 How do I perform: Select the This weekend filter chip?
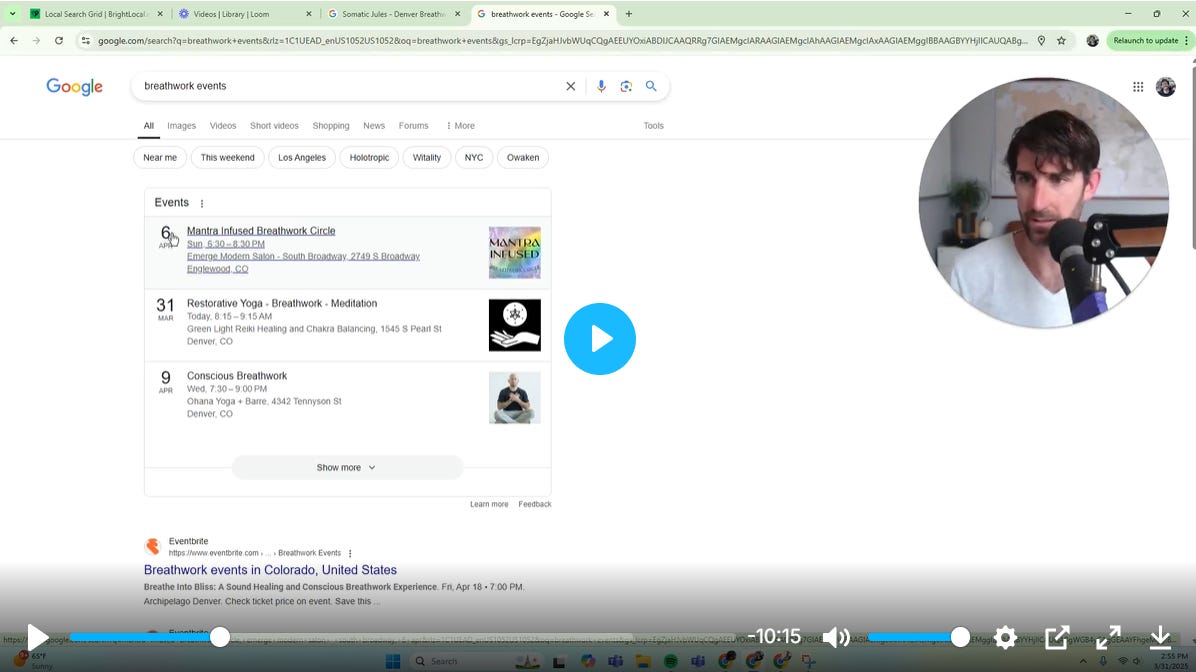click(x=227, y=158)
